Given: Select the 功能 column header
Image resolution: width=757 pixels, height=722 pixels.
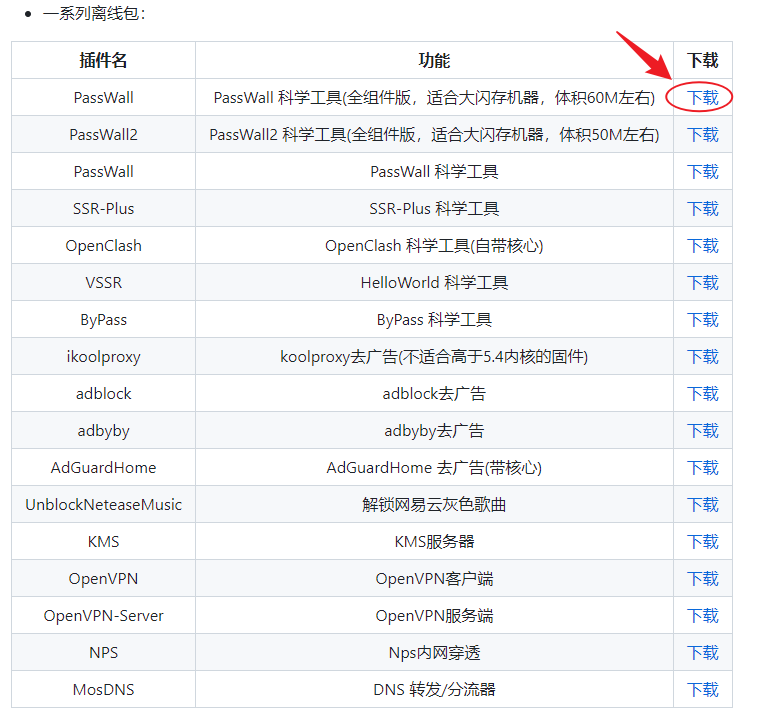Looking at the screenshot, I should point(434,60).
